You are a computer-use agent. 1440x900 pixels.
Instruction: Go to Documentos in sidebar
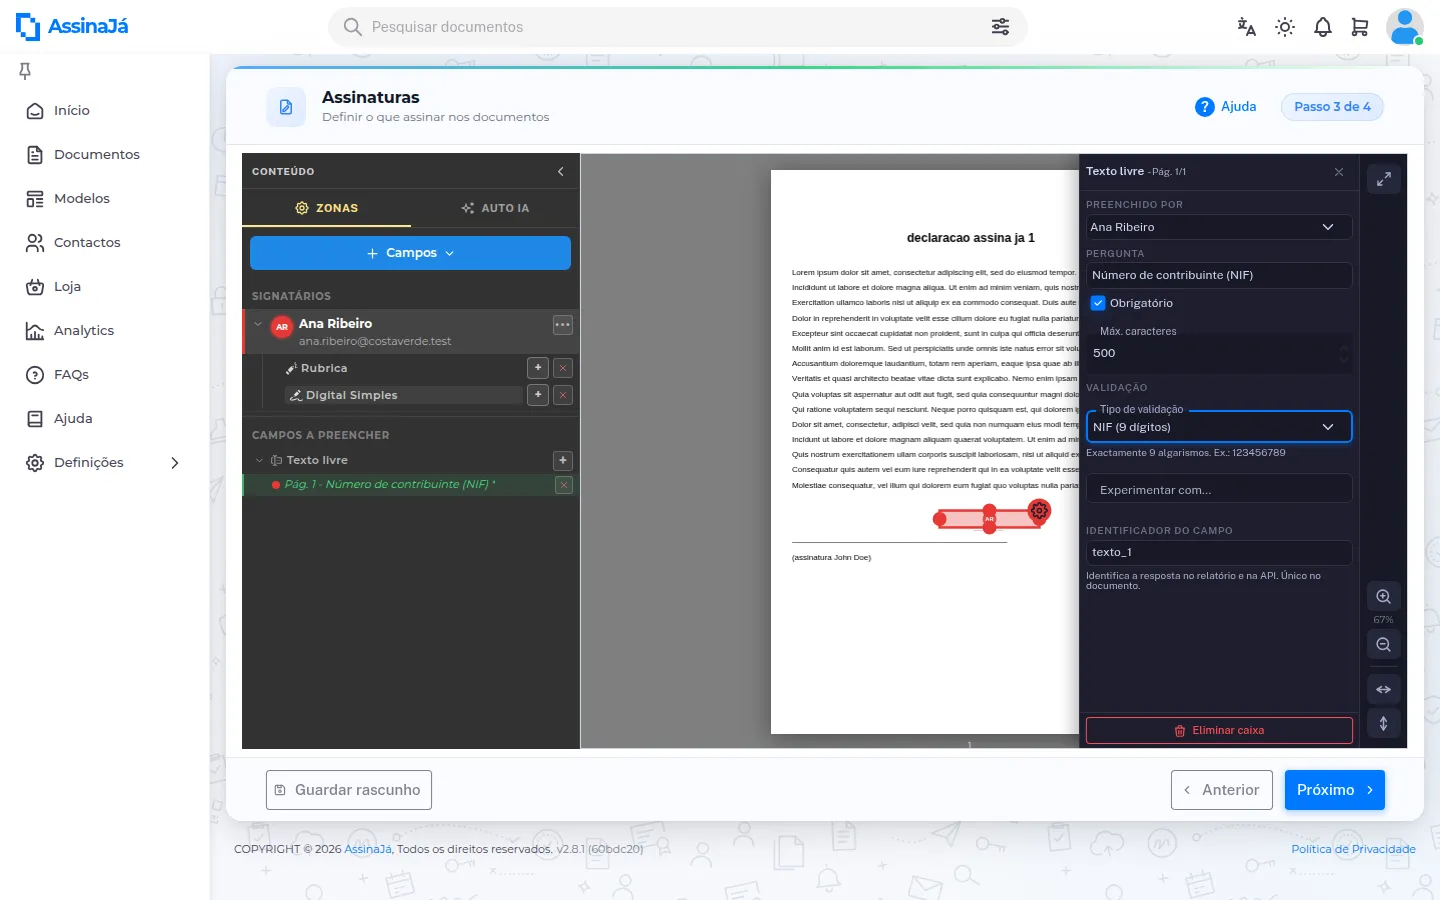[97, 155]
